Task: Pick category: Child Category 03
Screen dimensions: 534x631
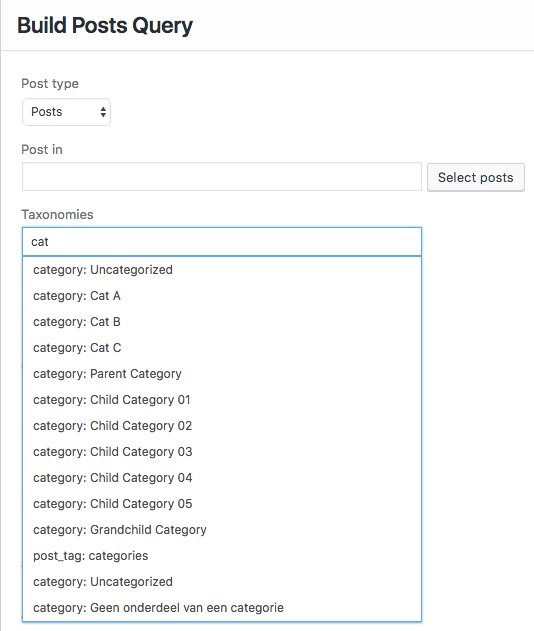Action: [x=222, y=452]
